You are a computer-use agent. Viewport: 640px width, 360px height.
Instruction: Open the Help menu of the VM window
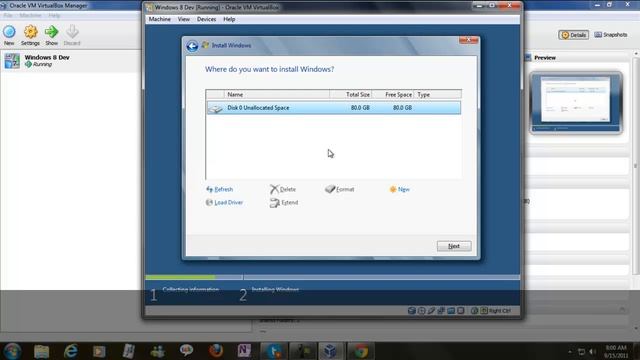click(229, 19)
